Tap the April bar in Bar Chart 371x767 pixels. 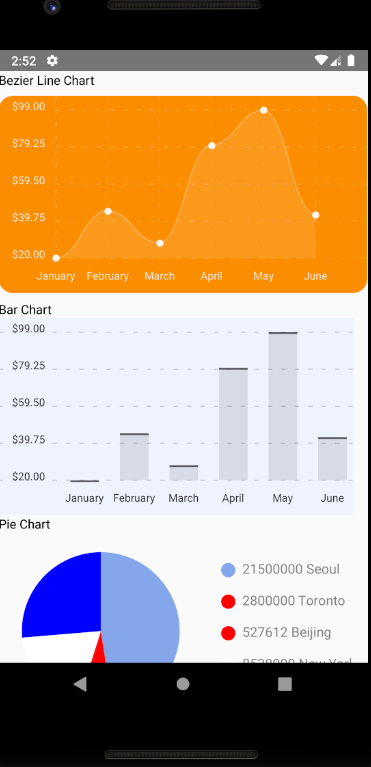coord(233,424)
